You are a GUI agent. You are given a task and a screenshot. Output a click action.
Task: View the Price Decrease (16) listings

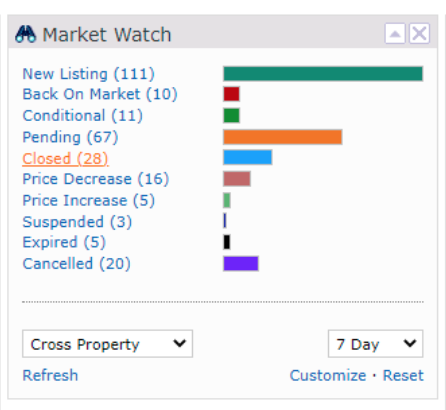96,179
